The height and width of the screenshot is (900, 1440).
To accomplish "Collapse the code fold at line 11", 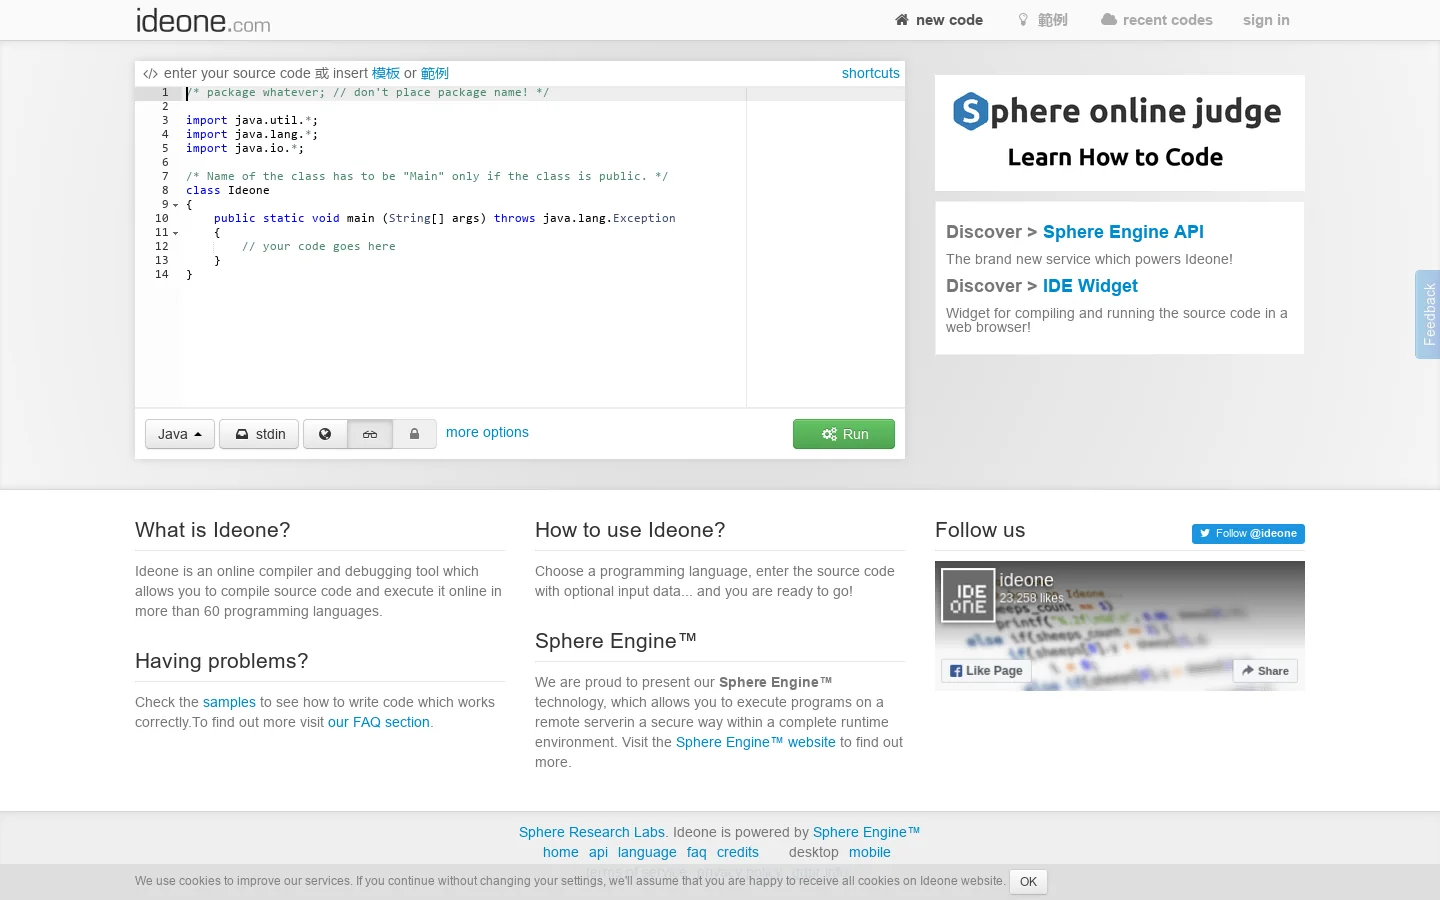I will tap(176, 233).
